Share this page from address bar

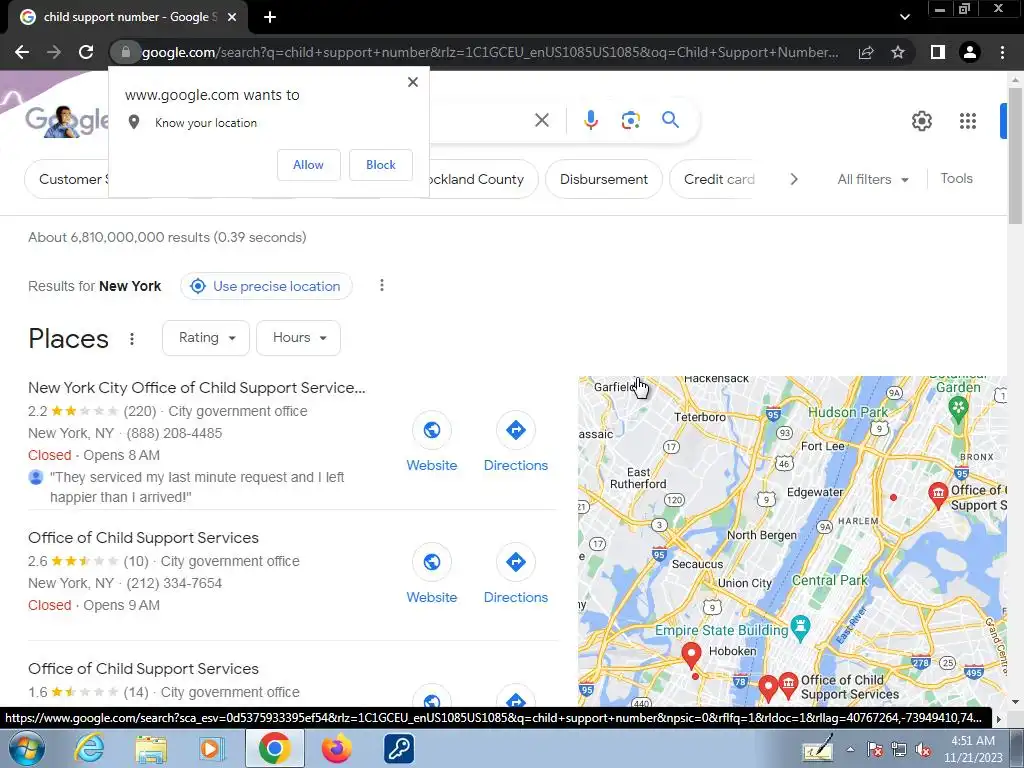click(x=866, y=52)
